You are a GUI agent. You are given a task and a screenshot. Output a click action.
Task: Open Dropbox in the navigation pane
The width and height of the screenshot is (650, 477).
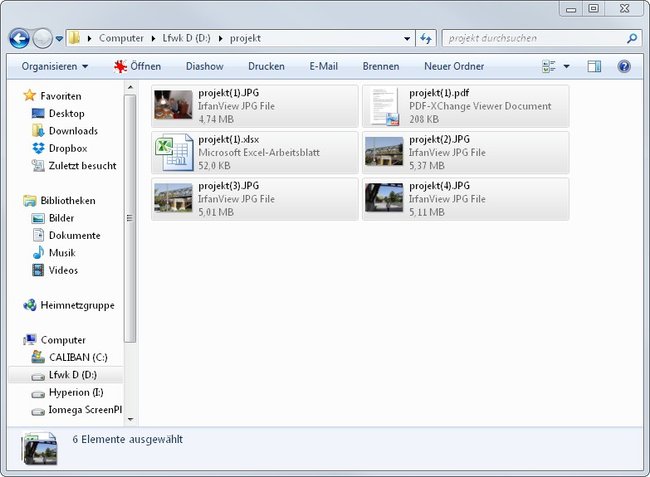coord(60,148)
